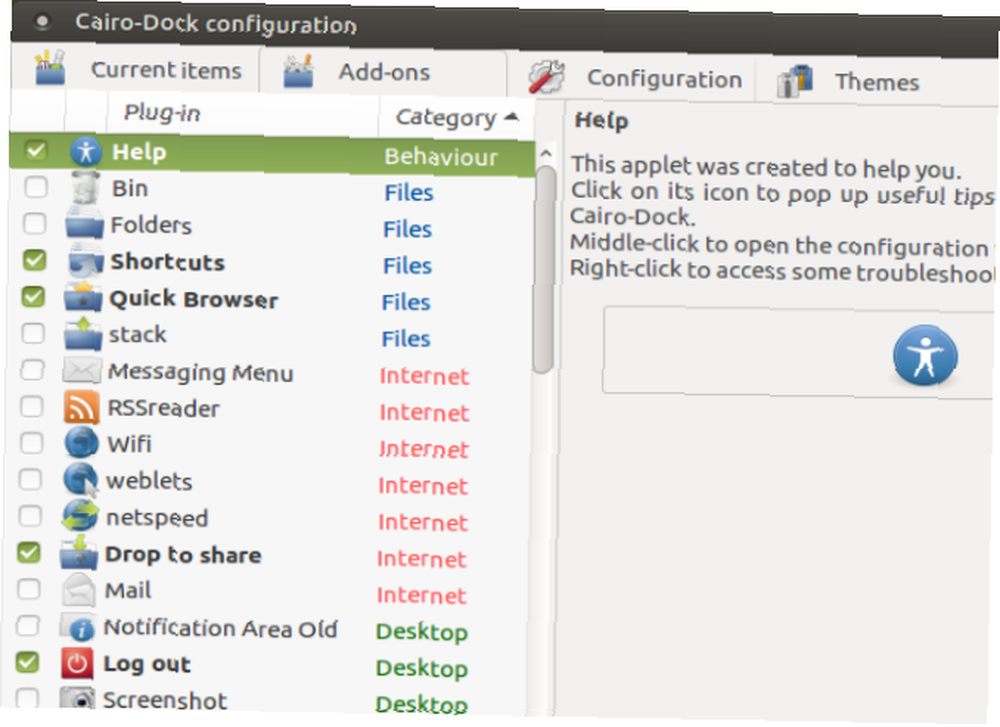This screenshot has height=727, width=1000.
Task: Sort the list by Plug-in column header
Action: pos(242,114)
